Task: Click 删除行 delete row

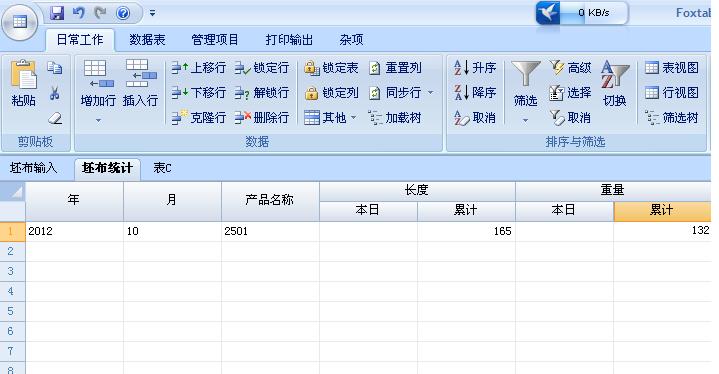Action: pos(262,118)
